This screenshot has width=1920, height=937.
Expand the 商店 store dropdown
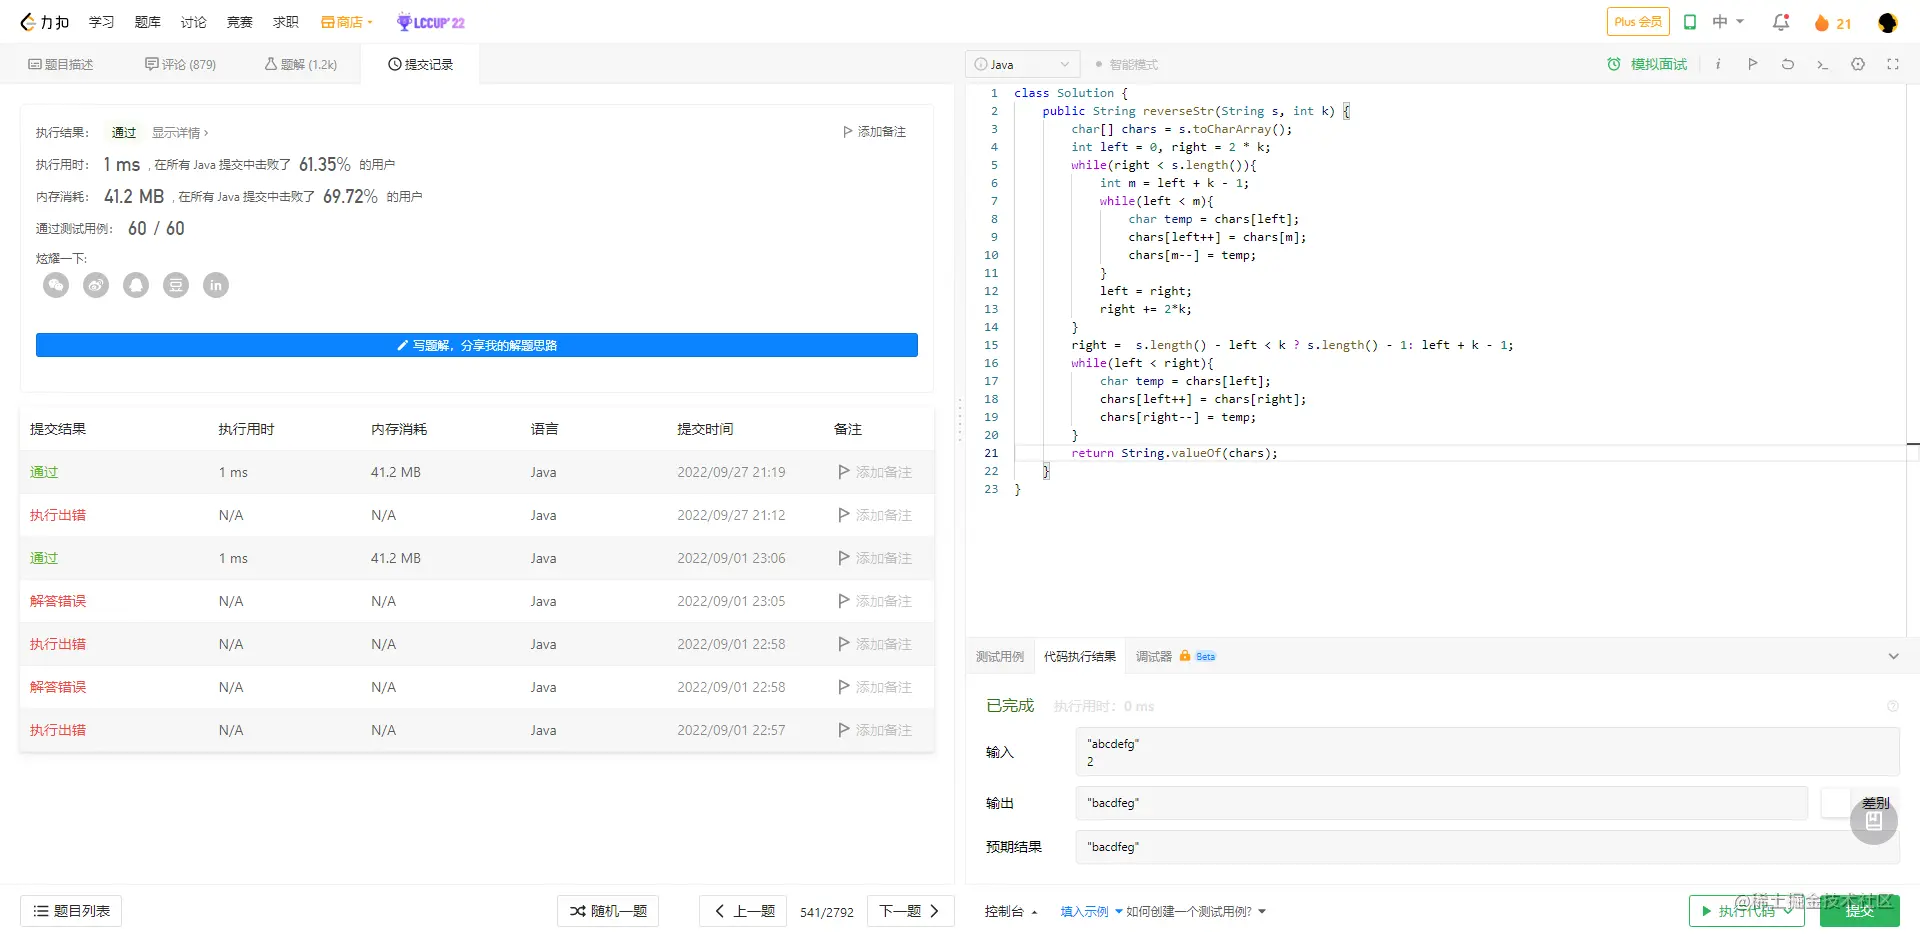tap(347, 22)
